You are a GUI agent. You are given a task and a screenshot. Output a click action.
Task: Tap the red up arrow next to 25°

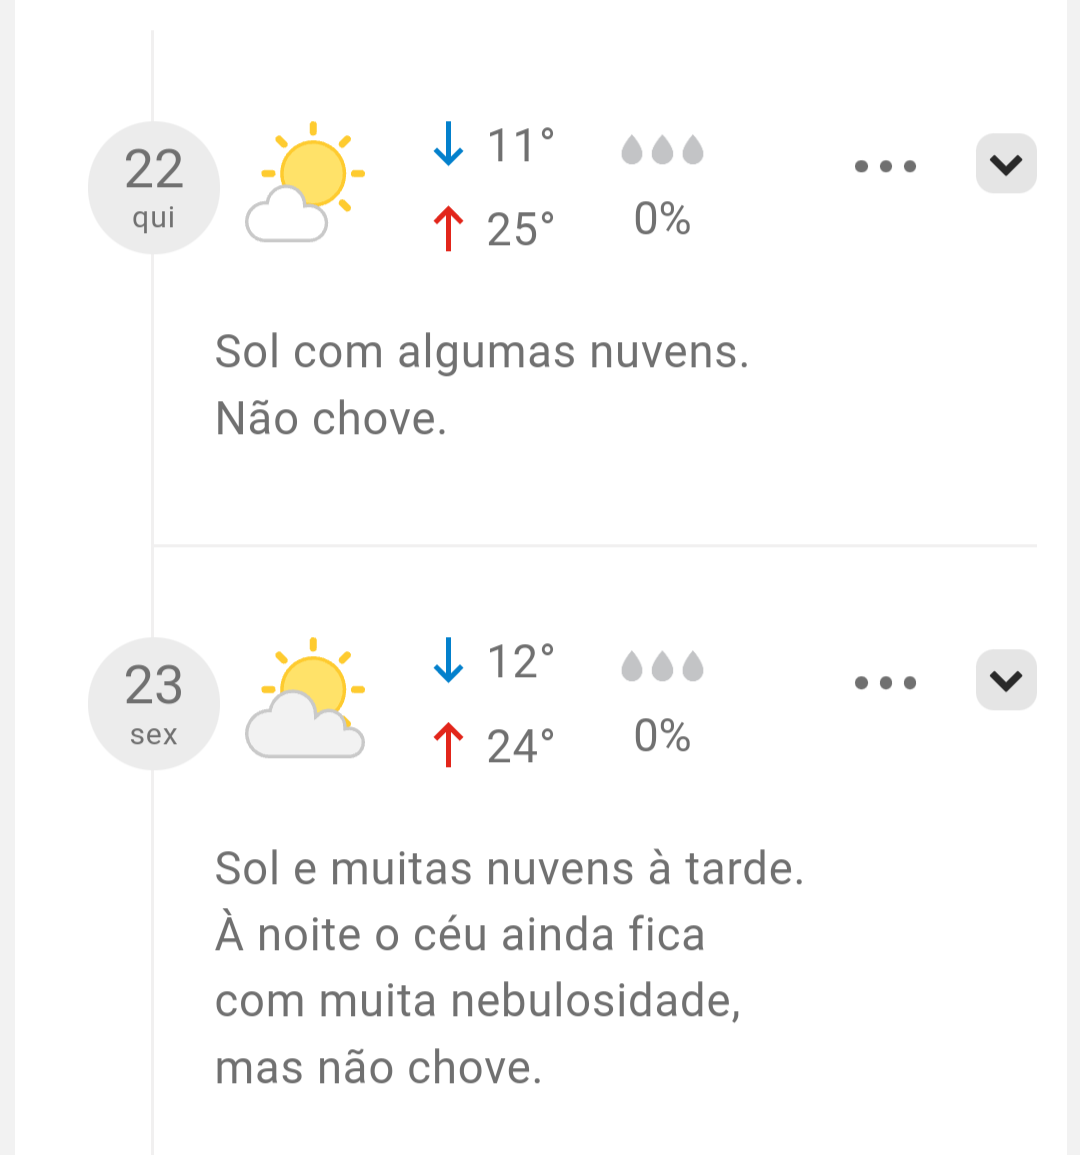click(x=448, y=228)
